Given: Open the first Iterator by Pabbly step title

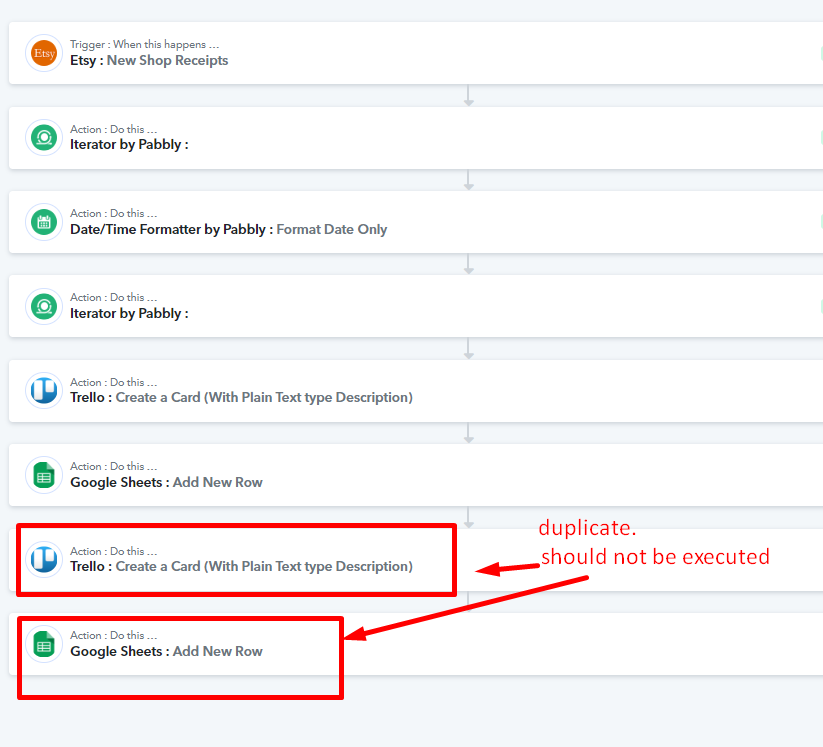Looking at the screenshot, I should click(129, 145).
